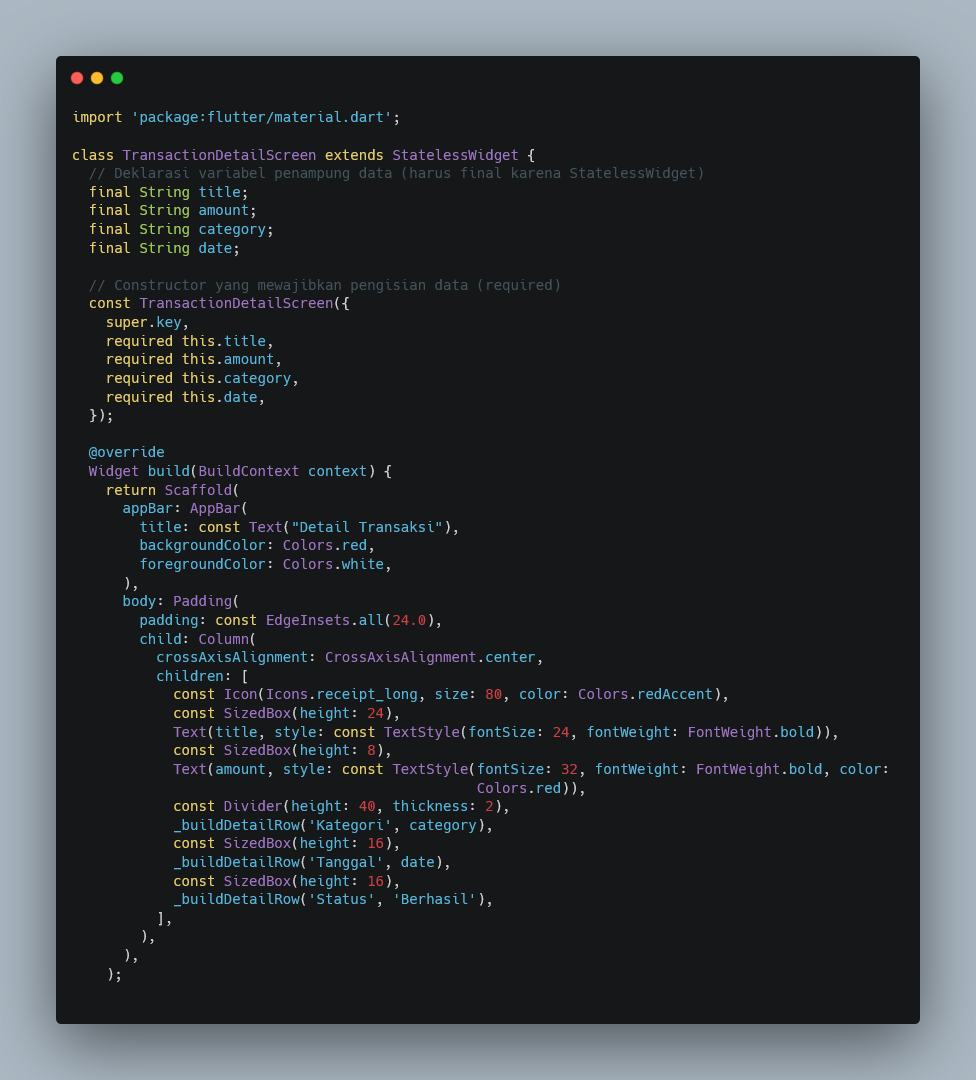Click Widget build(BuildContext context) line
Image resolution: width=976 pixels, height=1080 pixels.
coord(240,471)
